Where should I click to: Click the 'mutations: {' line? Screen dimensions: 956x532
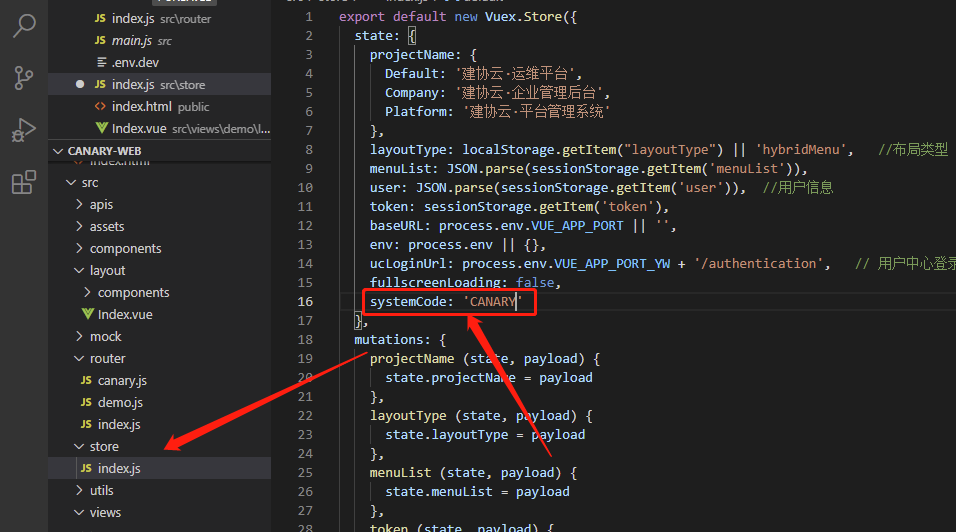pos(400,339)
